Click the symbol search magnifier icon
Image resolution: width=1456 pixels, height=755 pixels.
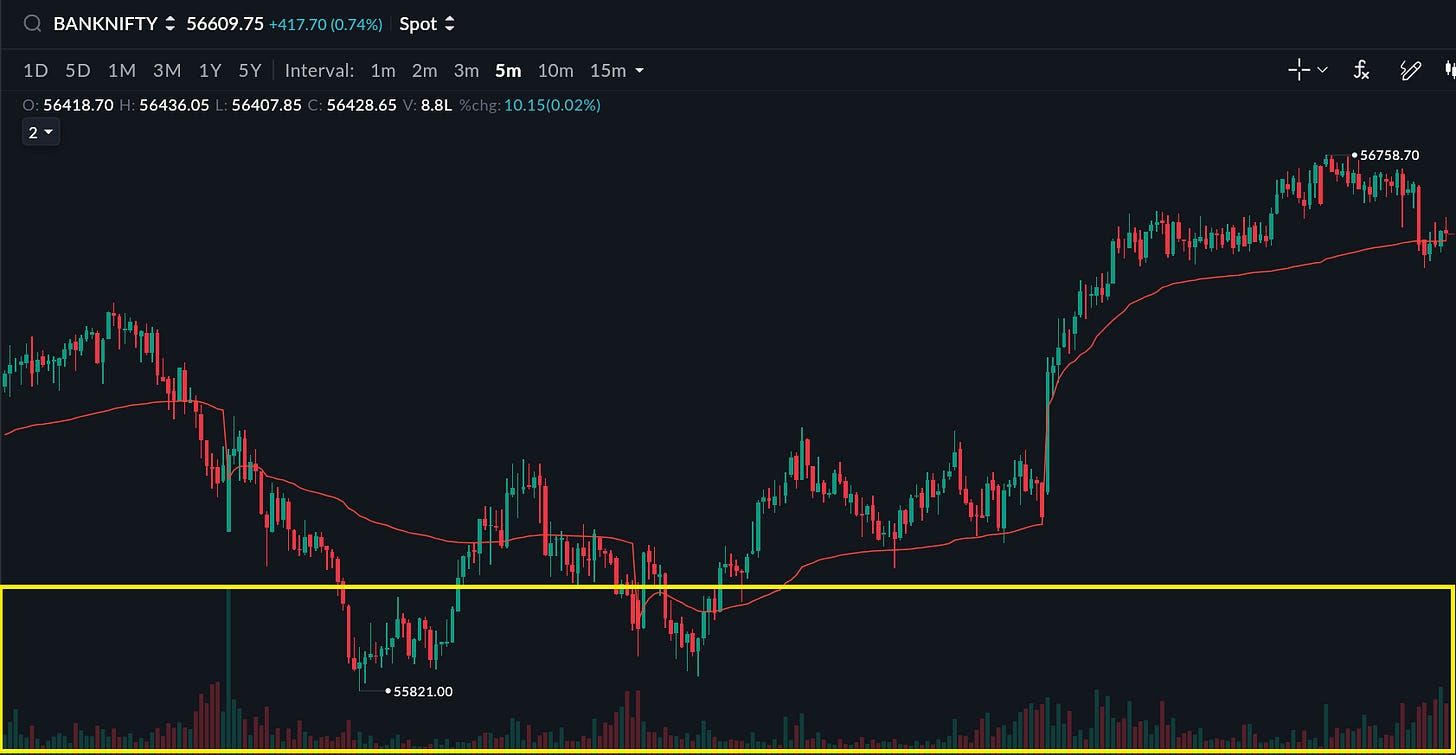(x=32, y=24)
